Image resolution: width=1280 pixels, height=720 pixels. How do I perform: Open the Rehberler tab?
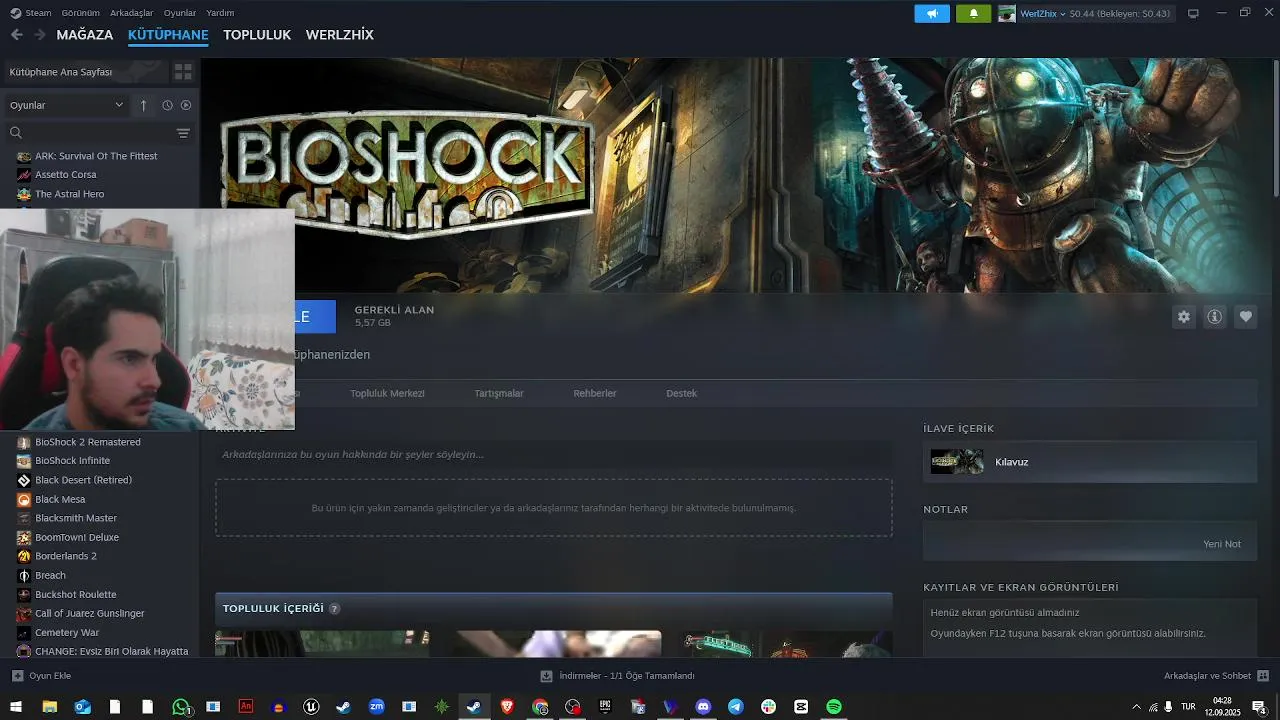click(595, 393)
